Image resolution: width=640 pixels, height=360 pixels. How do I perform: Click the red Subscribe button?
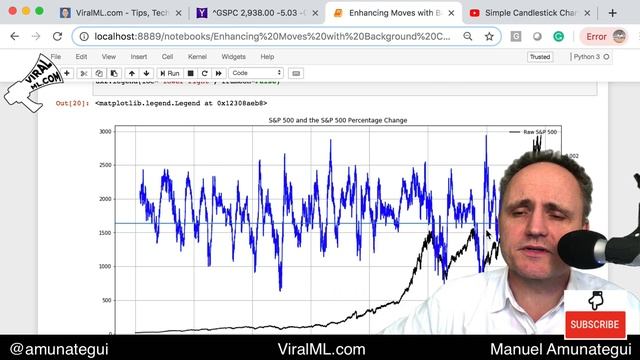pos(595,324)
